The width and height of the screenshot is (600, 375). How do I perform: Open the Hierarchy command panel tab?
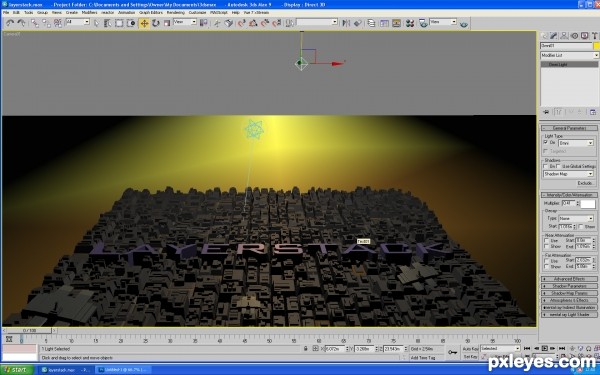click(564, 36)
